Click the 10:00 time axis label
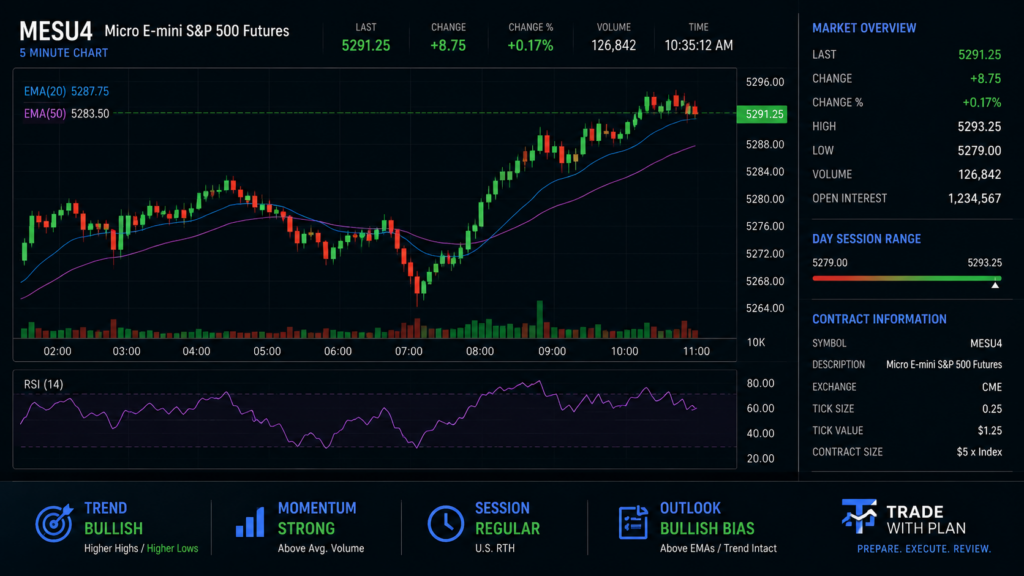 click(624, 351)
